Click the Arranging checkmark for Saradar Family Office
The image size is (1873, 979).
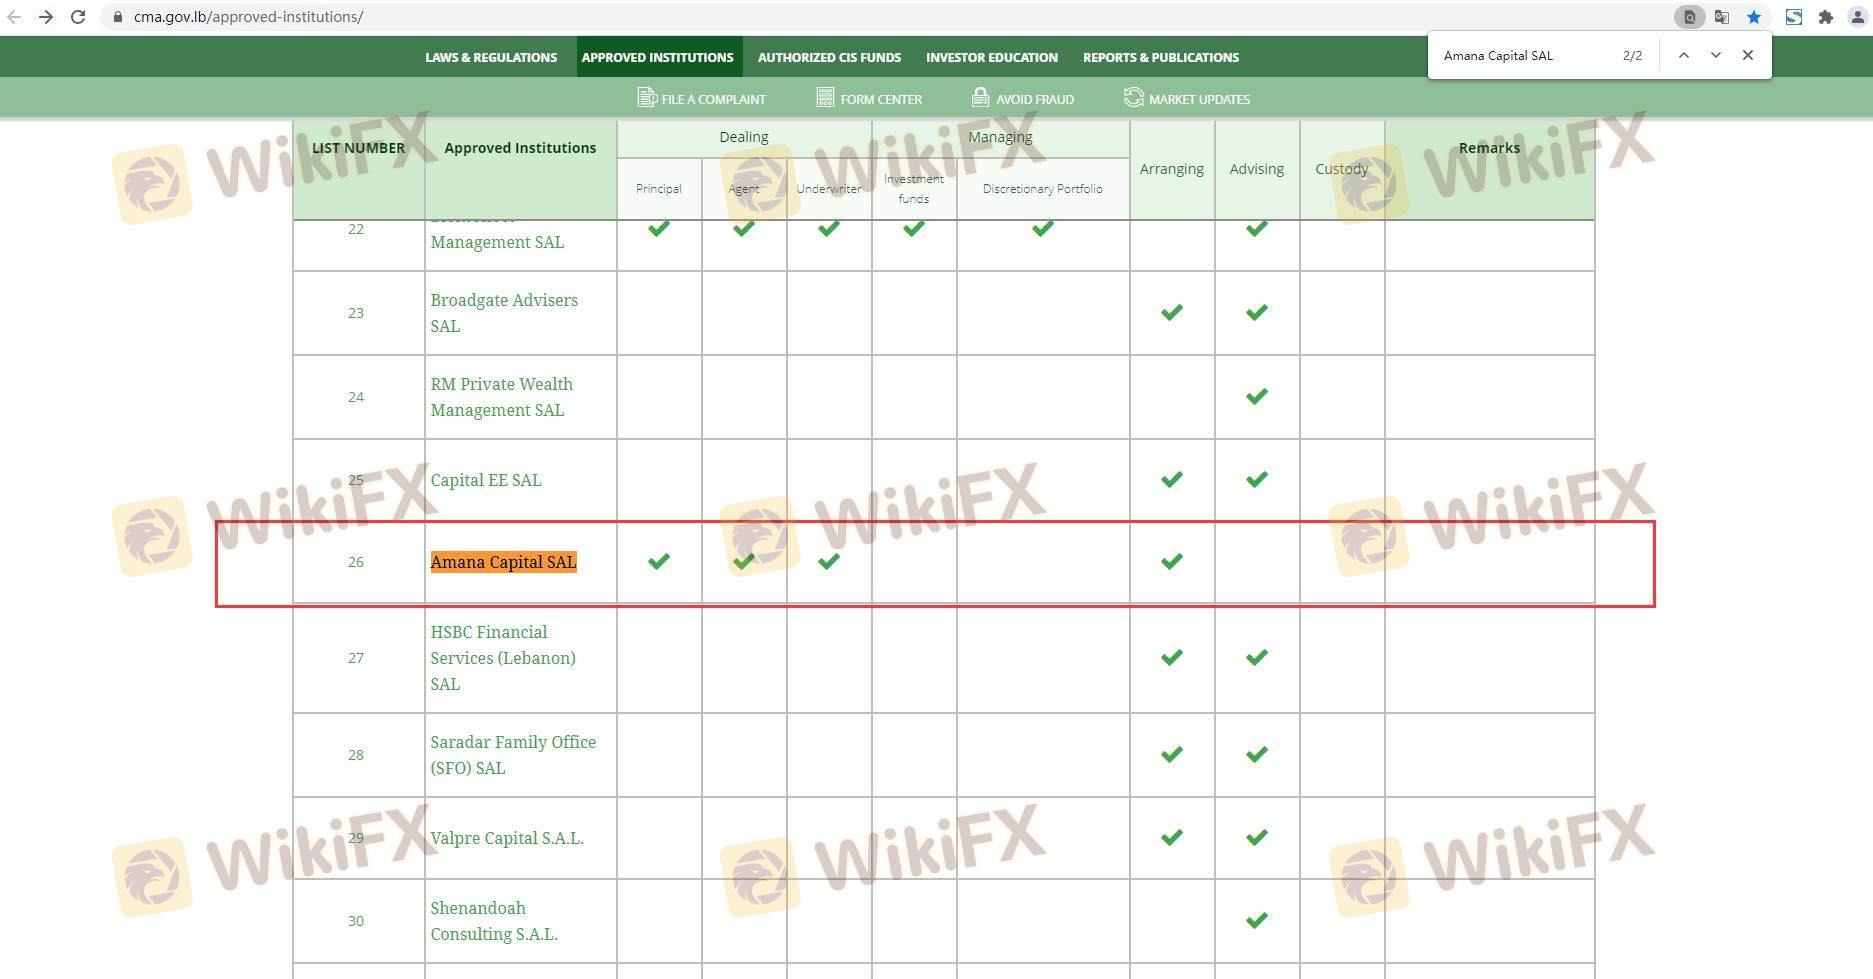pos(1172,754)
